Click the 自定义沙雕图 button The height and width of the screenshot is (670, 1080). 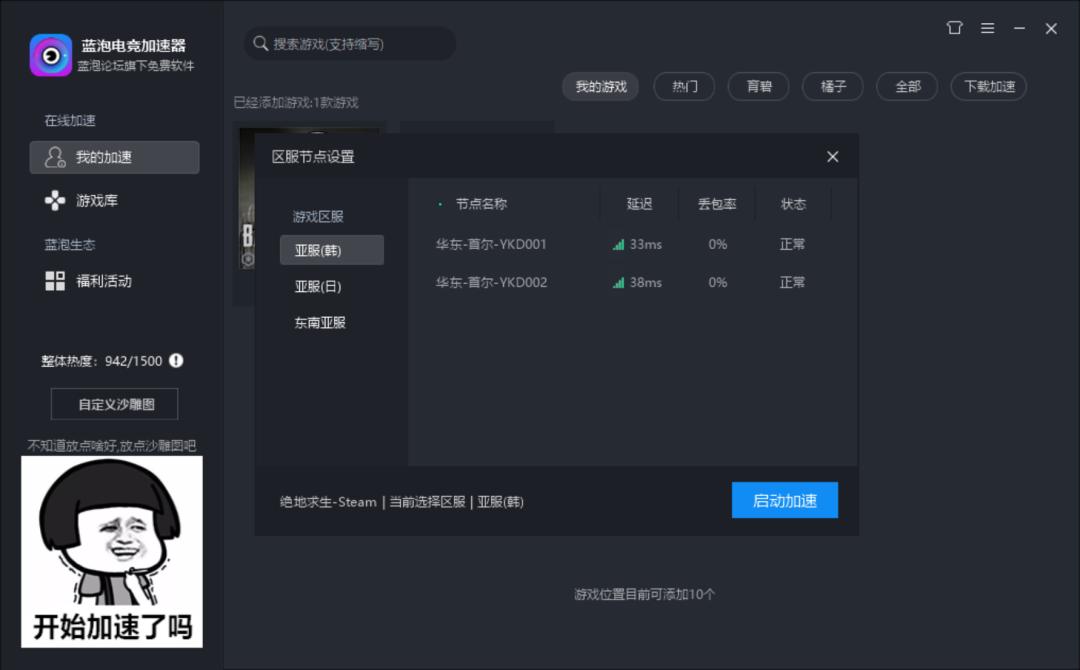point(113,403)
